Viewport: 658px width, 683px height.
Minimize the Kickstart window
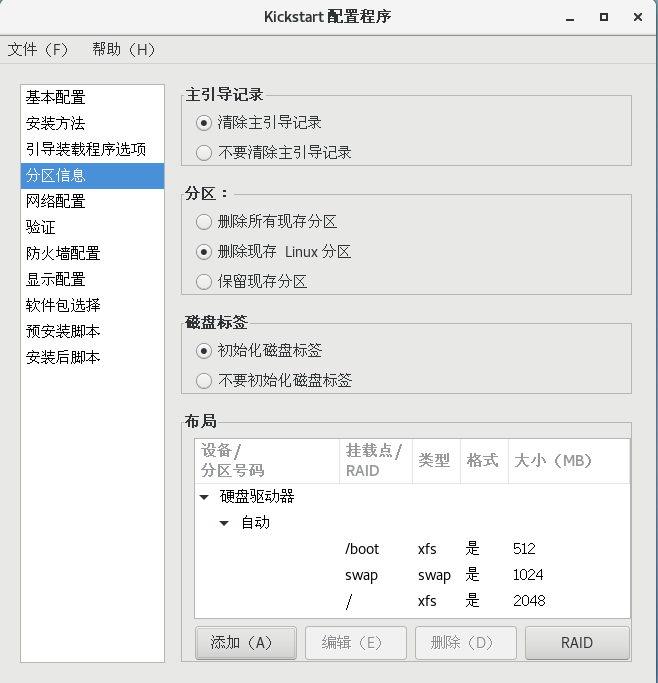(x=570, y=17)
